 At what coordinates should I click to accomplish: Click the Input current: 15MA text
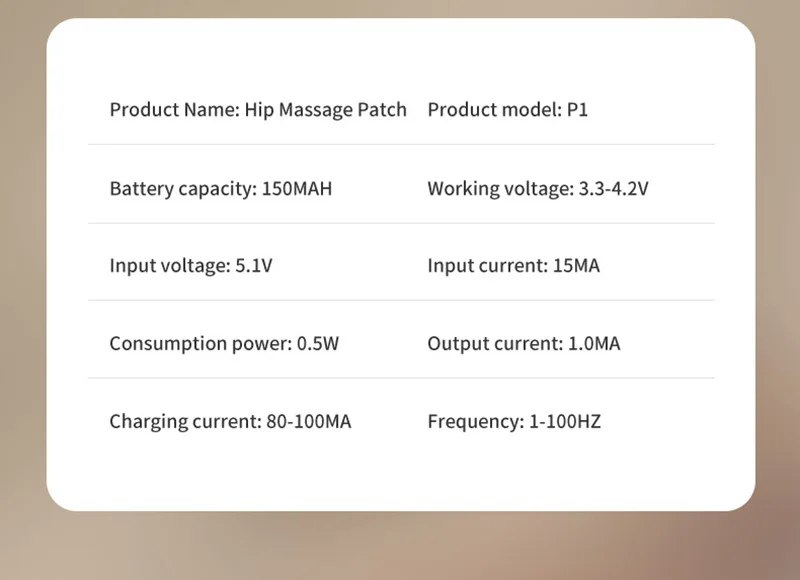click(514, 266)
